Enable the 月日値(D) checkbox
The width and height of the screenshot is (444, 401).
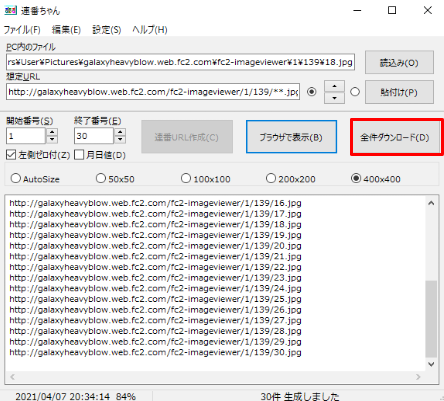coord(79,155)
